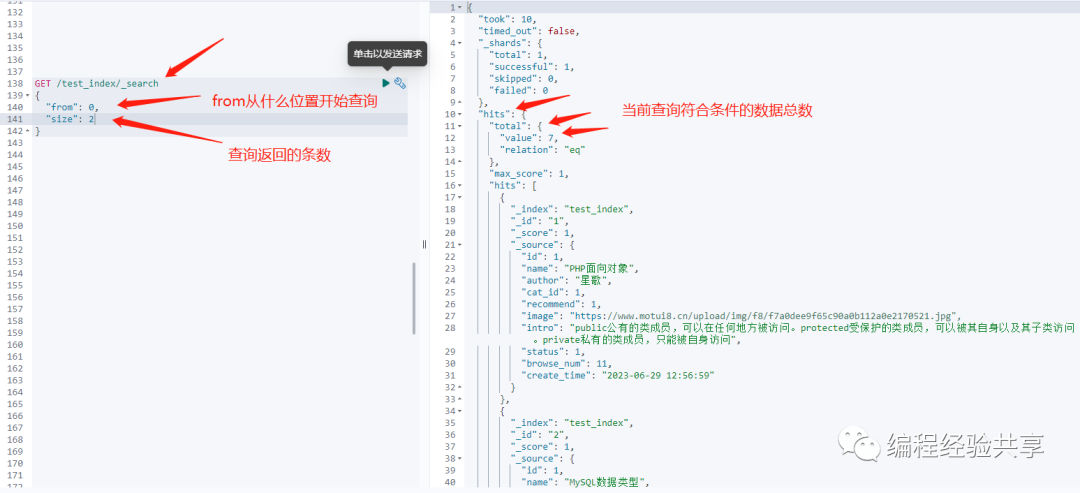Click the "create_time": "2023-06-29 12:56:59" line
The width and height of the screenshot is (1080, 493).
[x=618, y=375]
